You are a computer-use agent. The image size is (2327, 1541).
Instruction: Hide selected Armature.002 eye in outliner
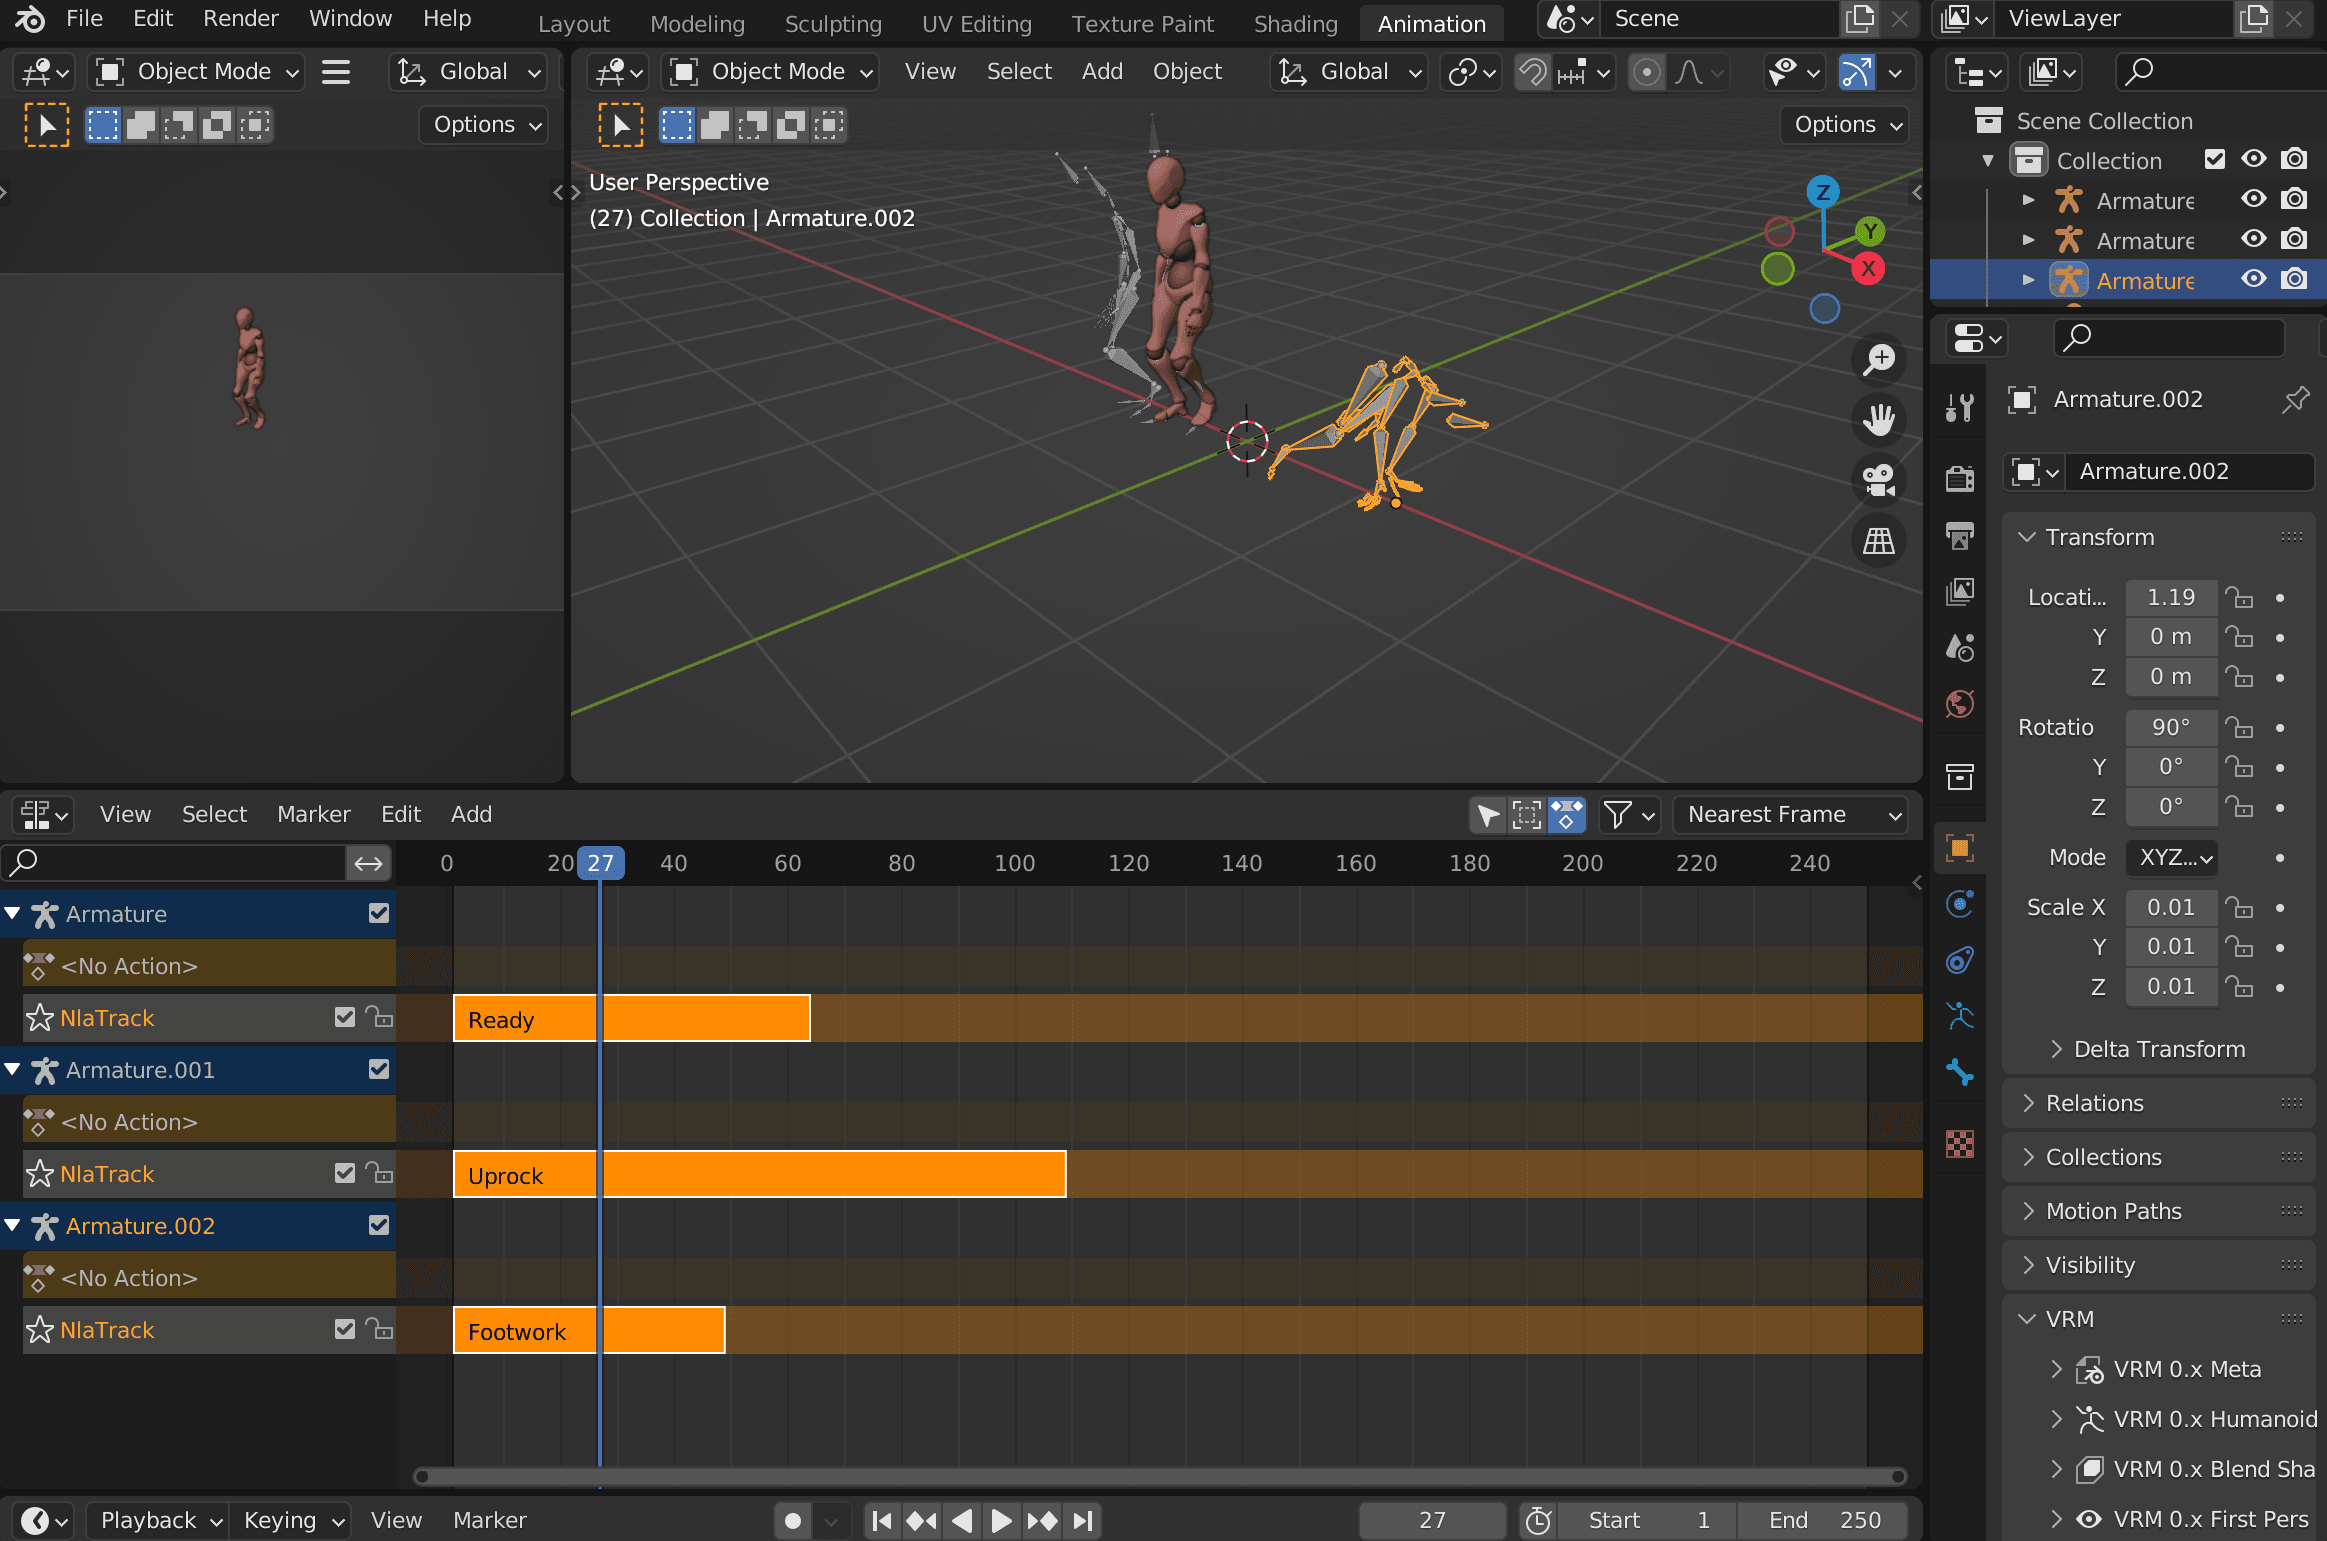click(x=2254, y=279)
